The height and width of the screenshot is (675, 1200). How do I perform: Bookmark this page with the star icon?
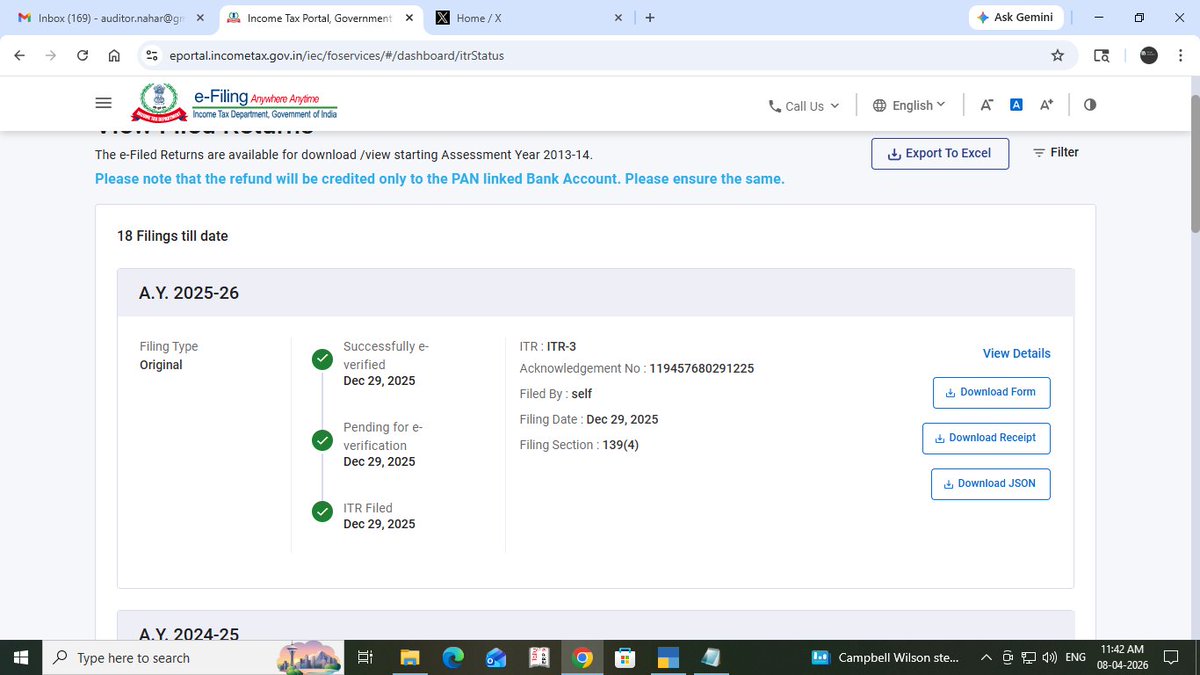pos(1057,56)
